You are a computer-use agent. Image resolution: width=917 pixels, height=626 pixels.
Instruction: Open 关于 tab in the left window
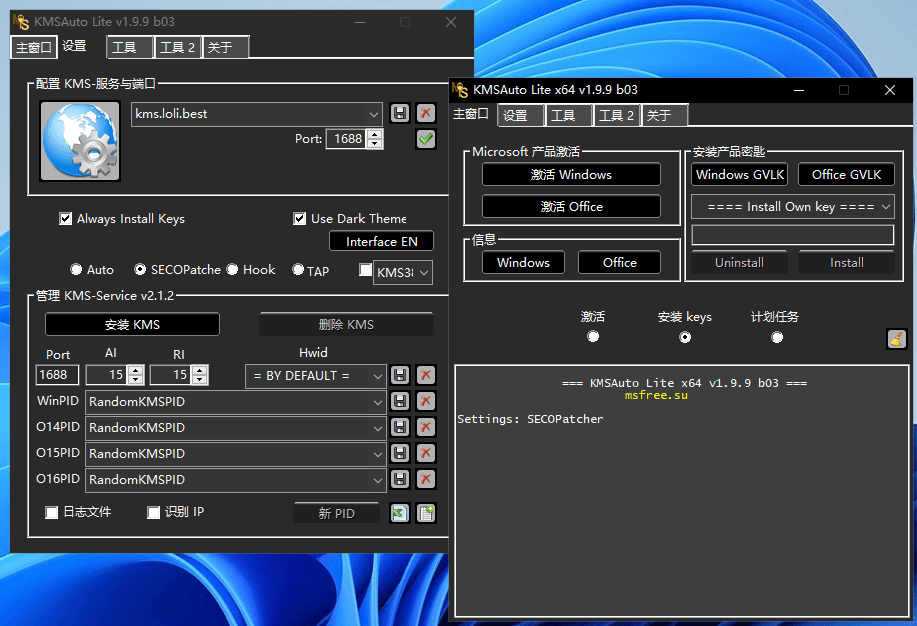[225, 47]
